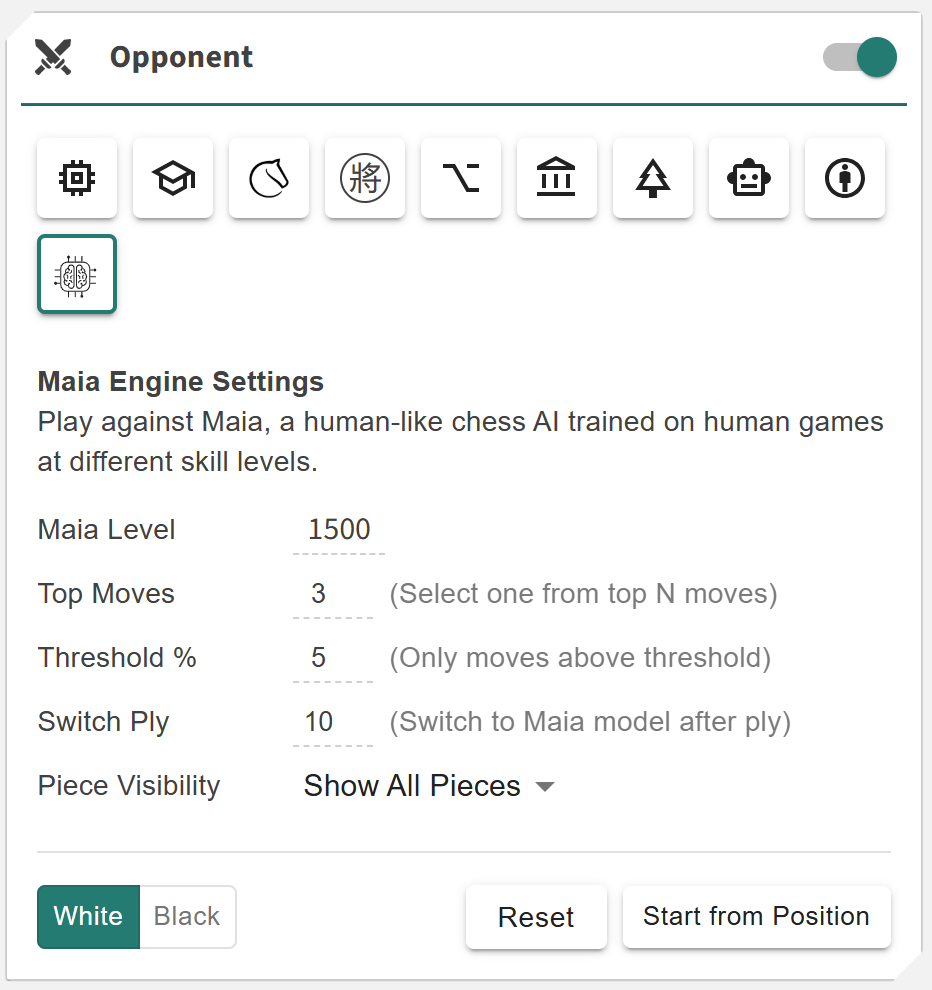Open the Piece Visibility dropdown

pyautogui.click(x=428, y=786)
